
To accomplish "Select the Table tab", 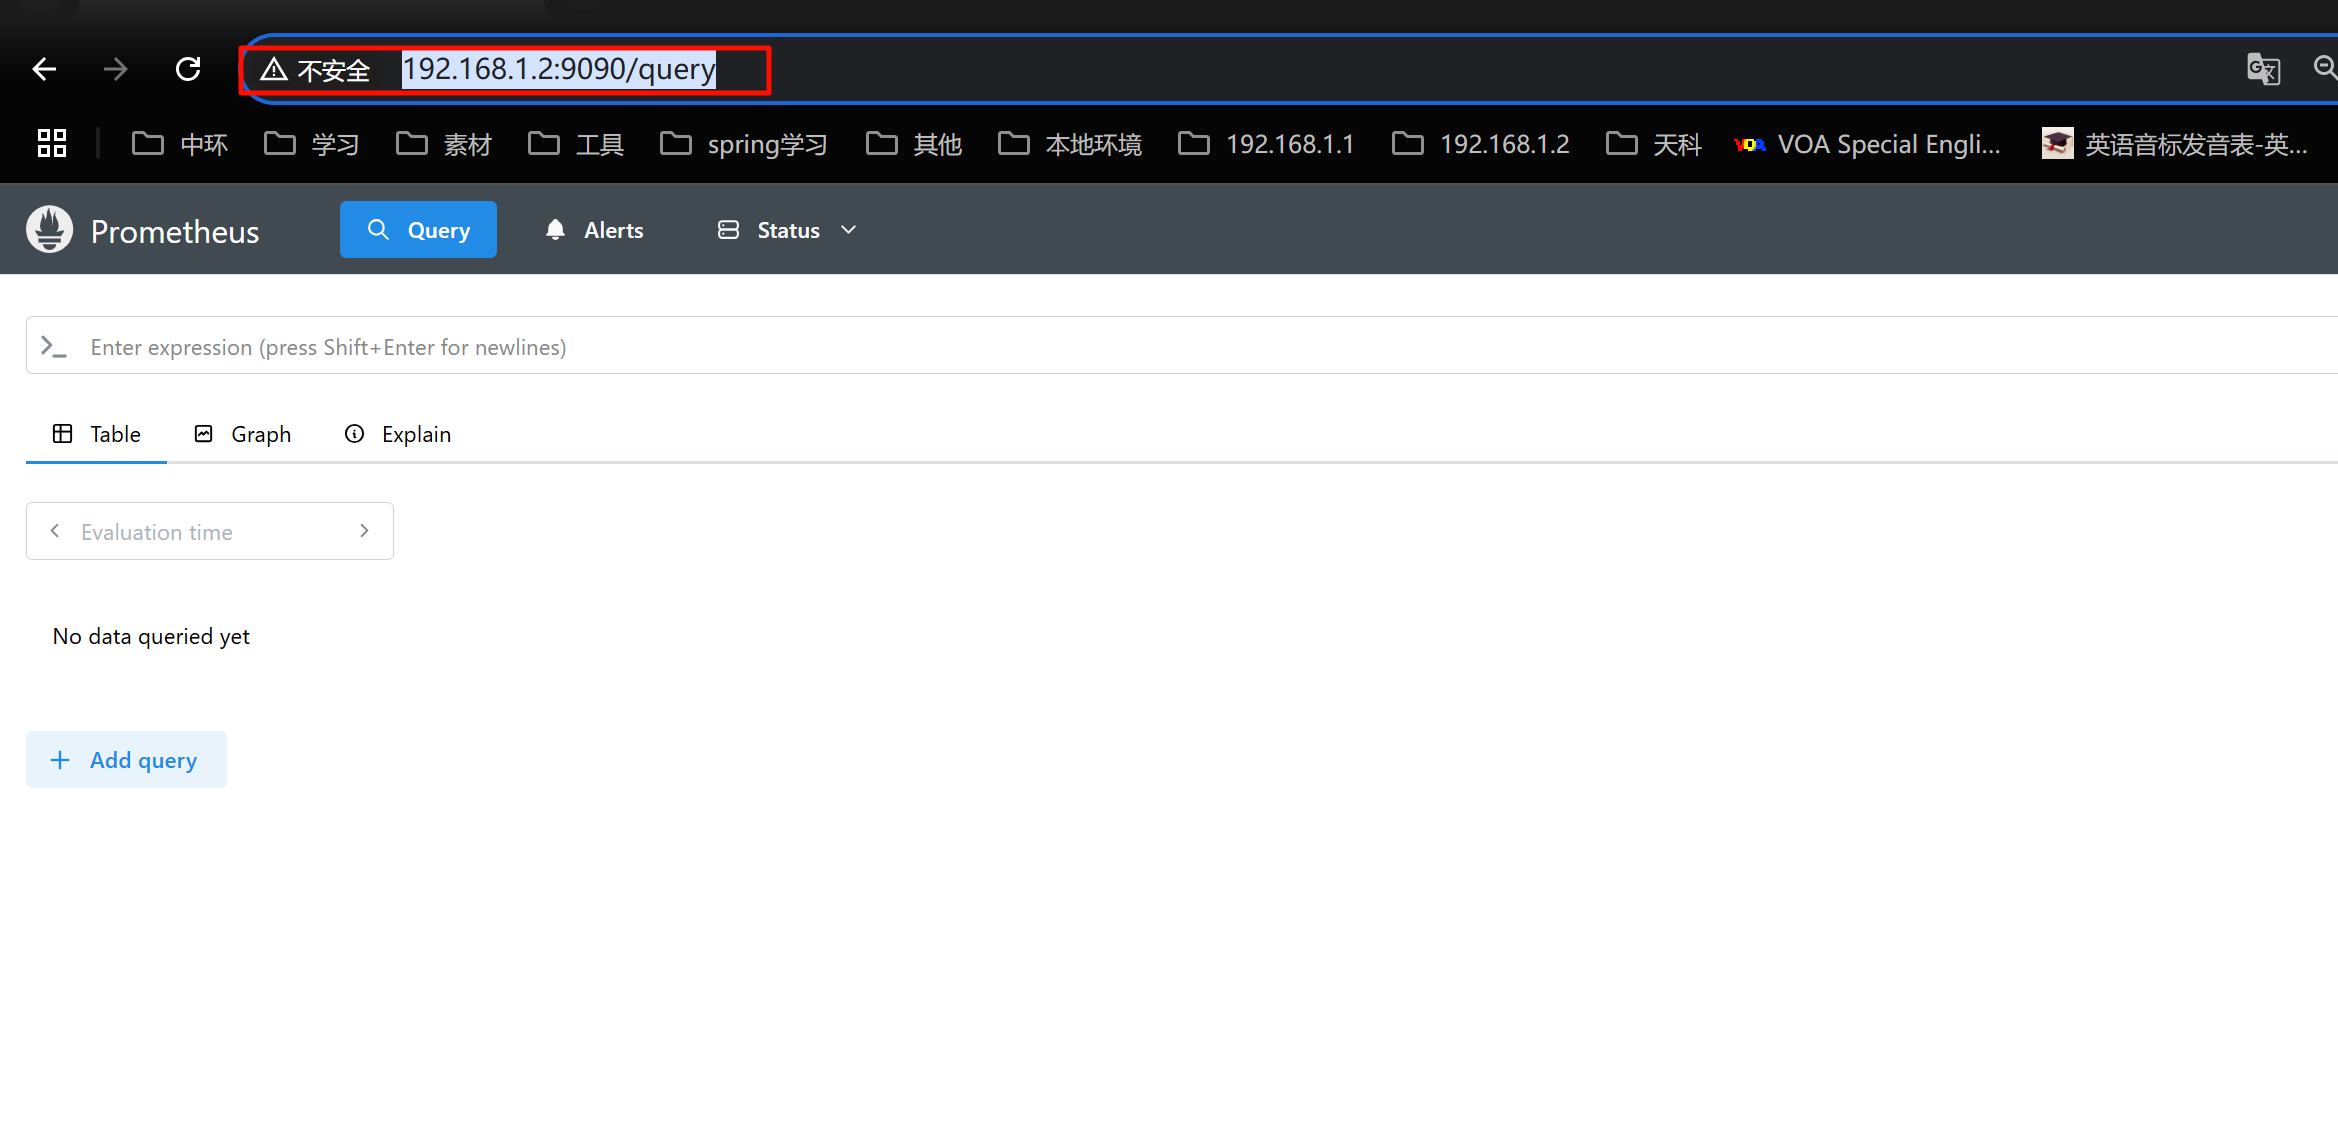I will coord(97,434).
